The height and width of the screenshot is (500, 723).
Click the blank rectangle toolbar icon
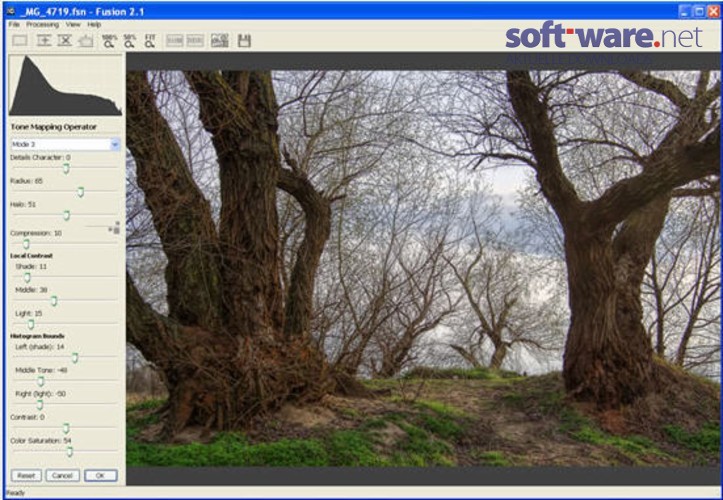point(20,41)
